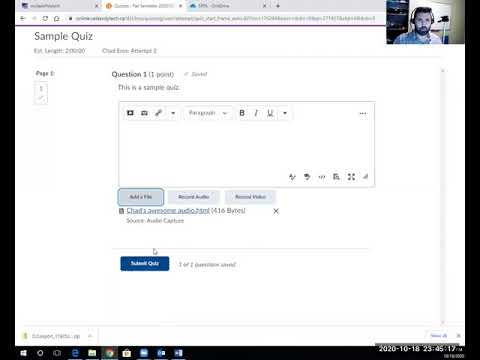Image resolution: width=480 pixels, height=360 pixels.
Task: Open a new browser tab with the plus
Action: [278, 6]
